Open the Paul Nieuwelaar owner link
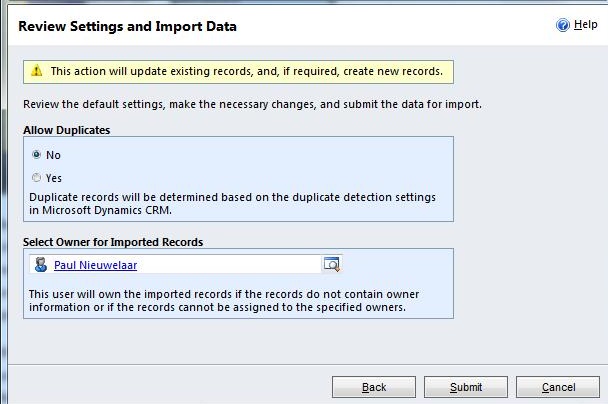Screen dimensions: 608x404 pos(95,265)
